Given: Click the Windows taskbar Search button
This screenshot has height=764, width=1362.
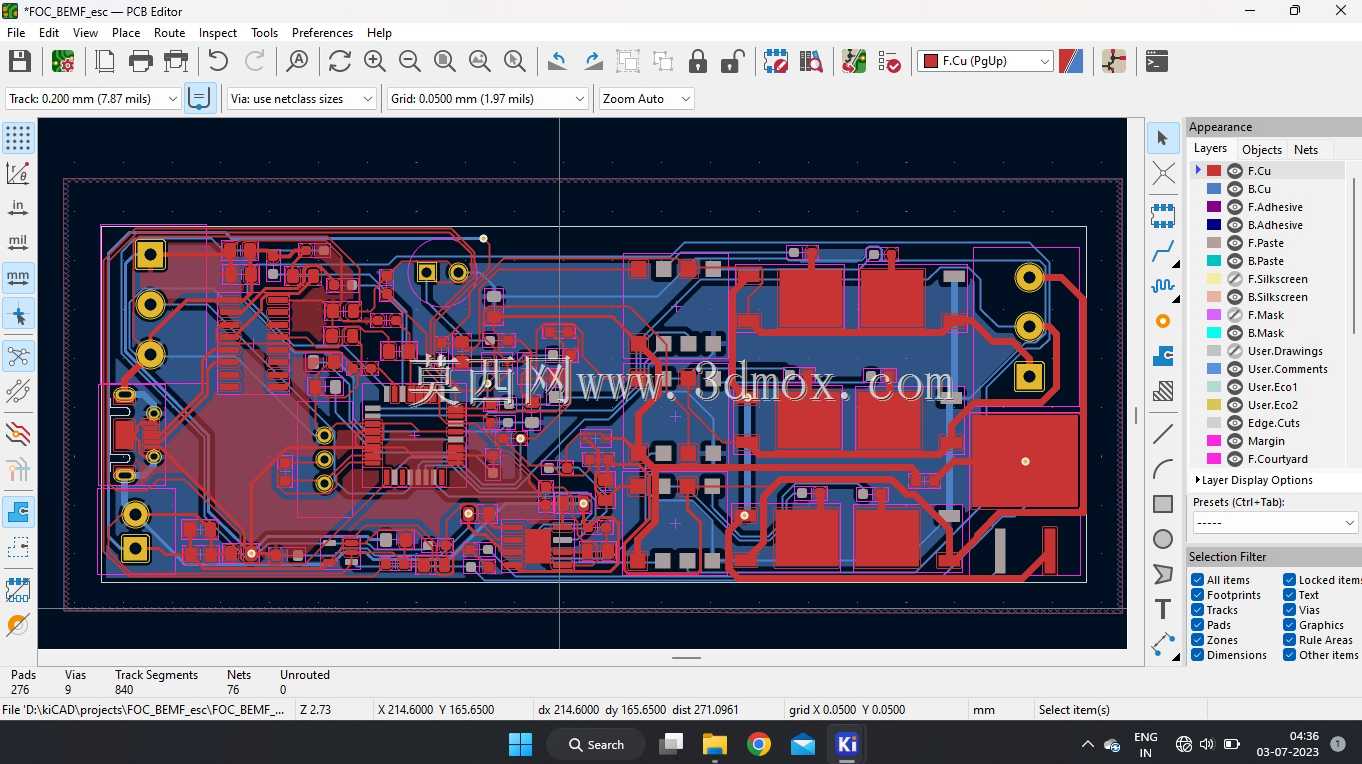Looking at the screenshot, I should [597, 745].
